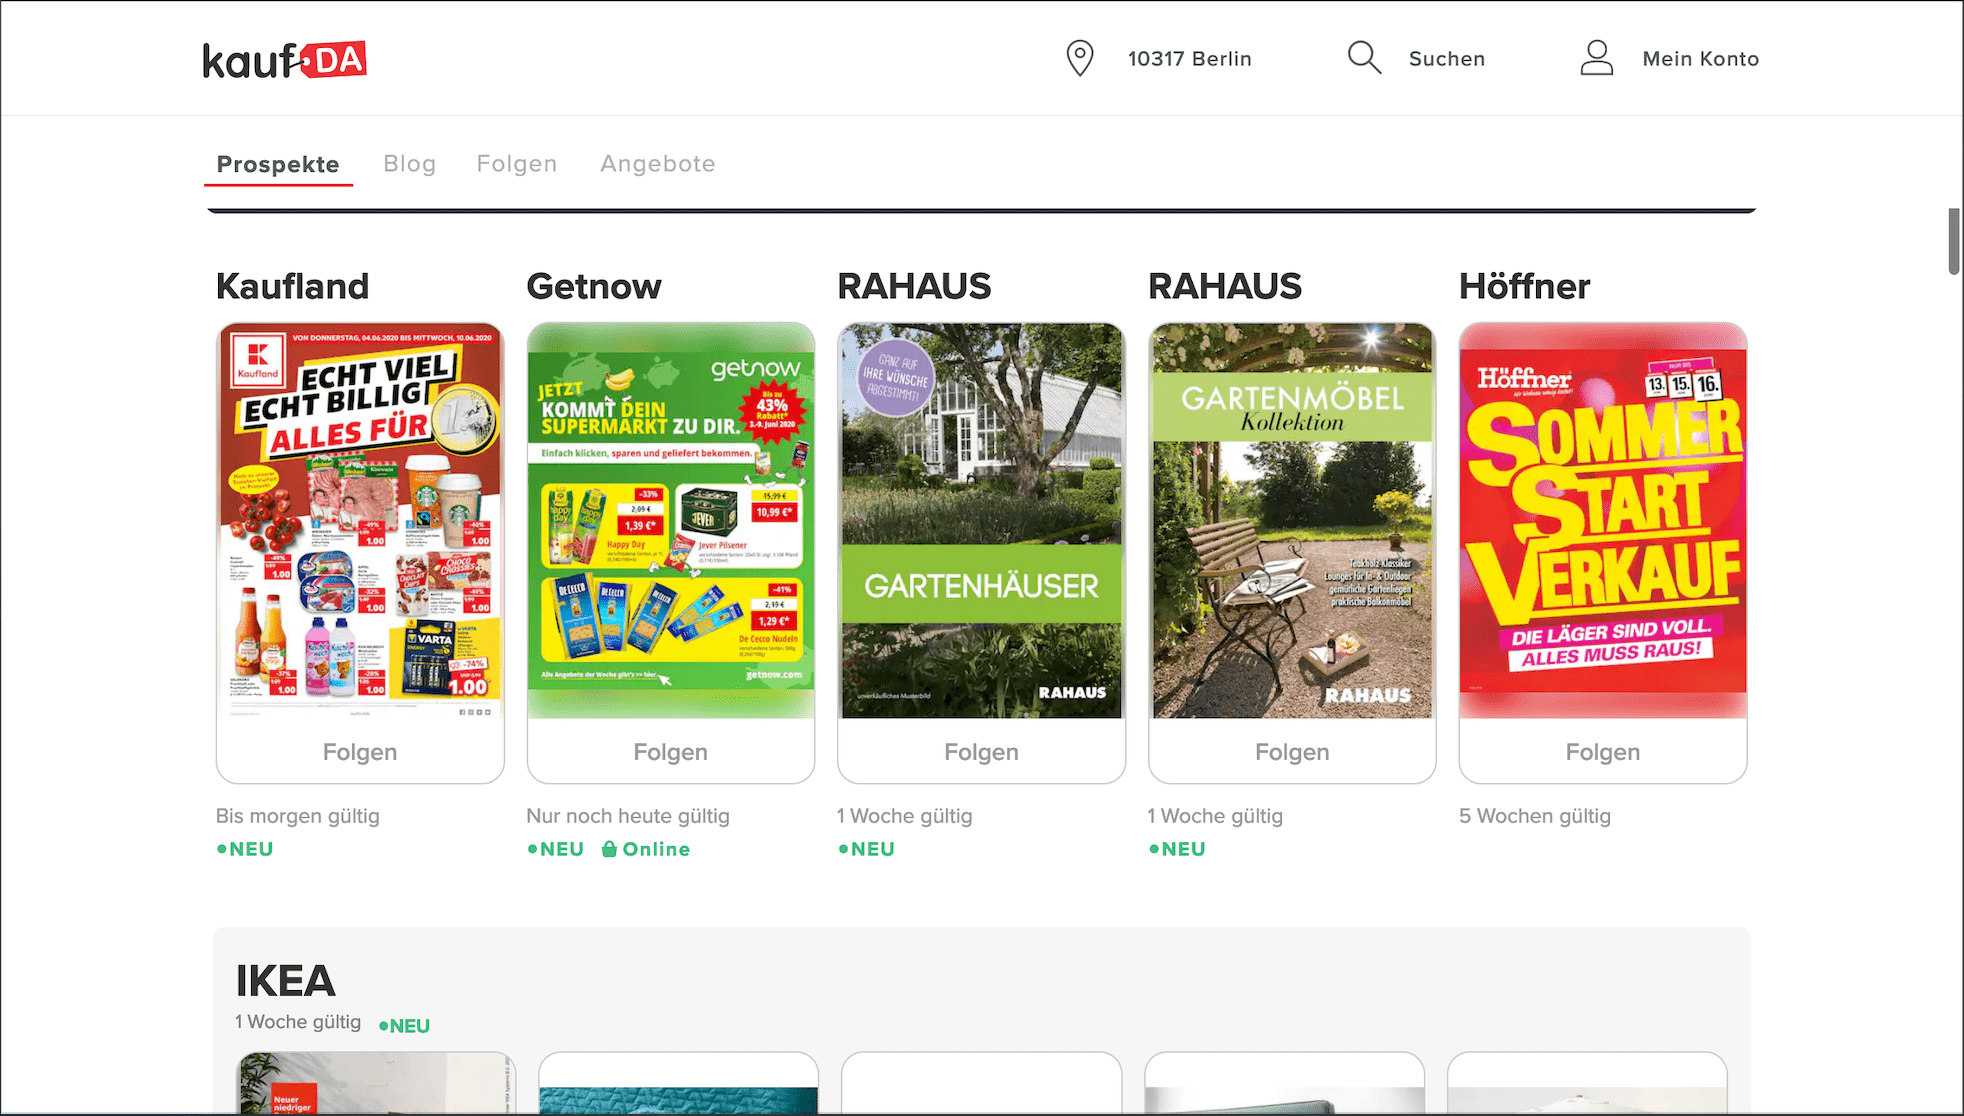Switch to the Folgen tab
Viewport: 1964px width, 1116px height.
517,164
